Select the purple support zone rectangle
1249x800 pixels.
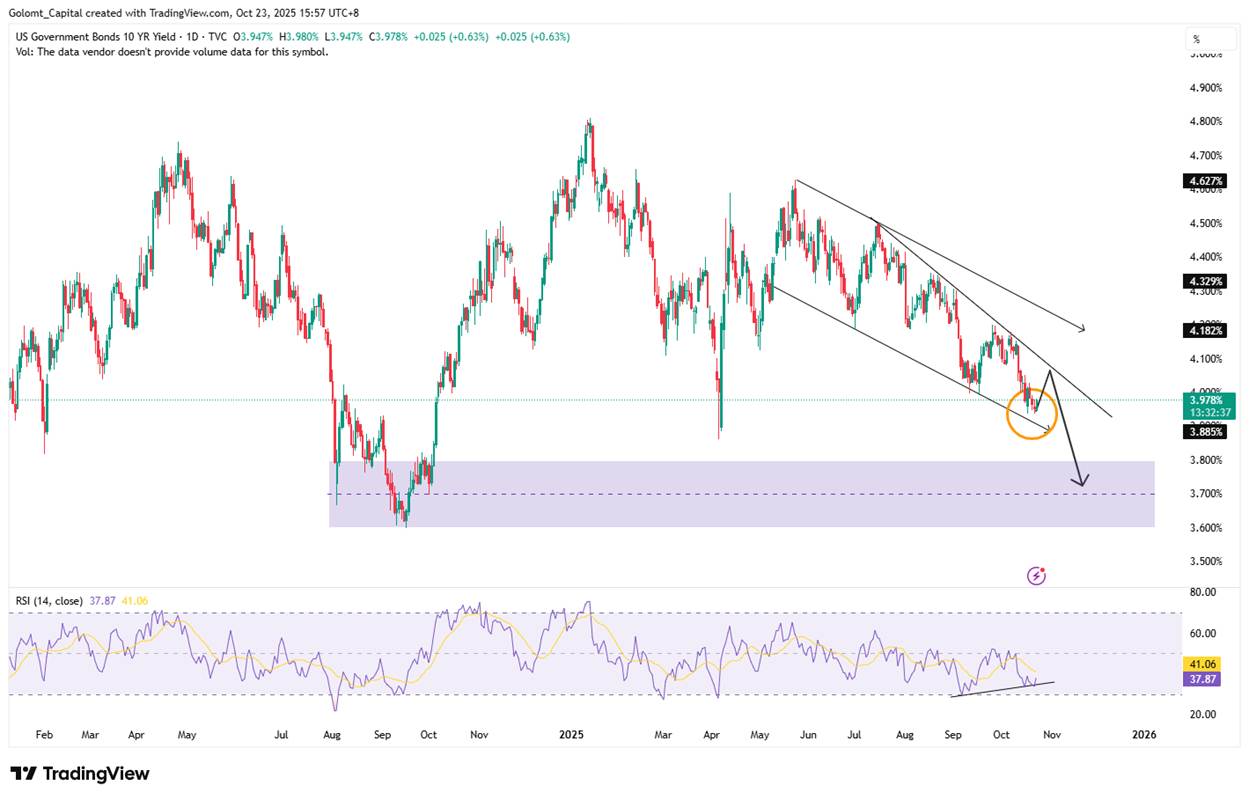point(740,510)
